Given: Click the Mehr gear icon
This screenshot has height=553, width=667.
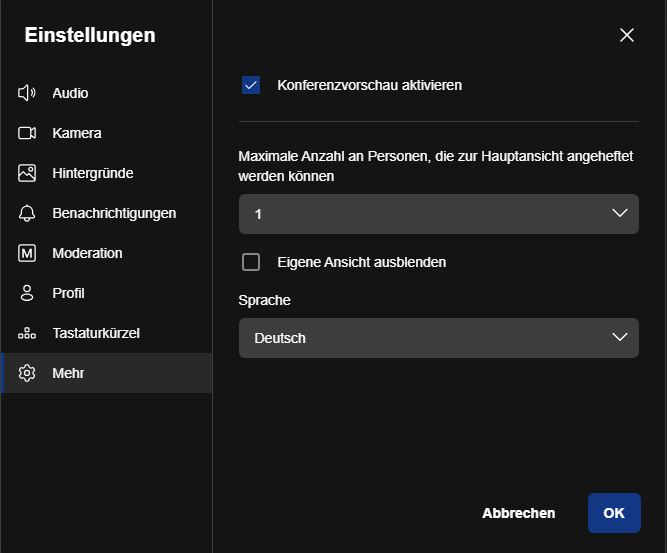Looking at the screenshot, I should 27,373.
